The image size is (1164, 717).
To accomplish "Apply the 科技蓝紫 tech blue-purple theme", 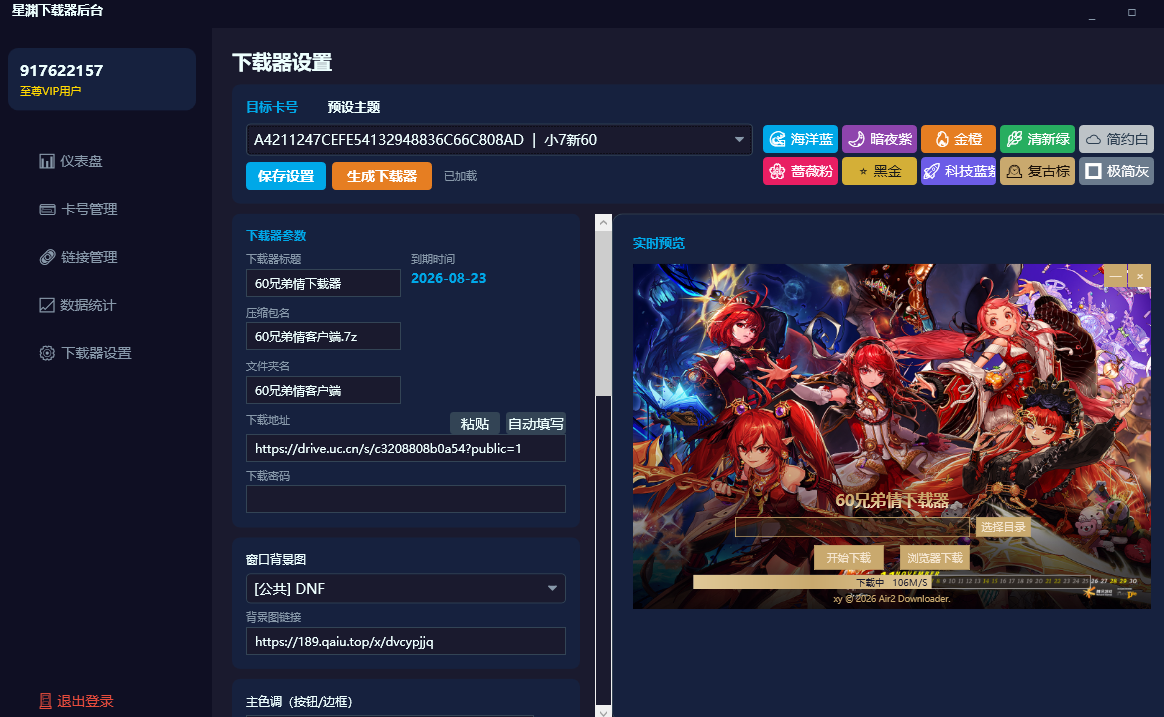I will (958, 171).
